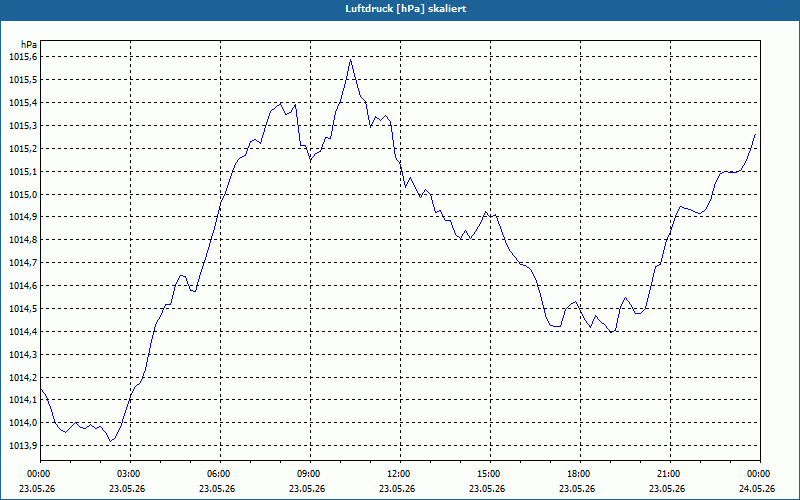This screenshot has width=800, height=500.
Task: Click the pressure curve's lowest dip
Action: coord(110,441)
